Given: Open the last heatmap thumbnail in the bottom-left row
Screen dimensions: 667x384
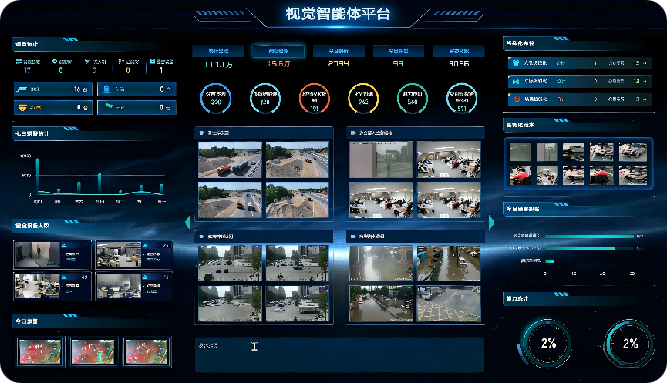Looking at the screenshot, I should tap(146, 352).
